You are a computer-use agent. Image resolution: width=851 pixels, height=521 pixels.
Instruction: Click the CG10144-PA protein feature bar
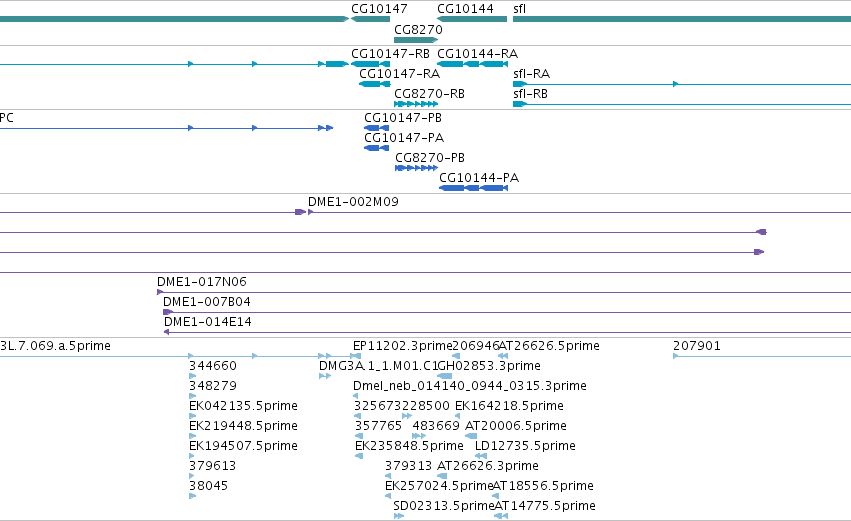473,188
